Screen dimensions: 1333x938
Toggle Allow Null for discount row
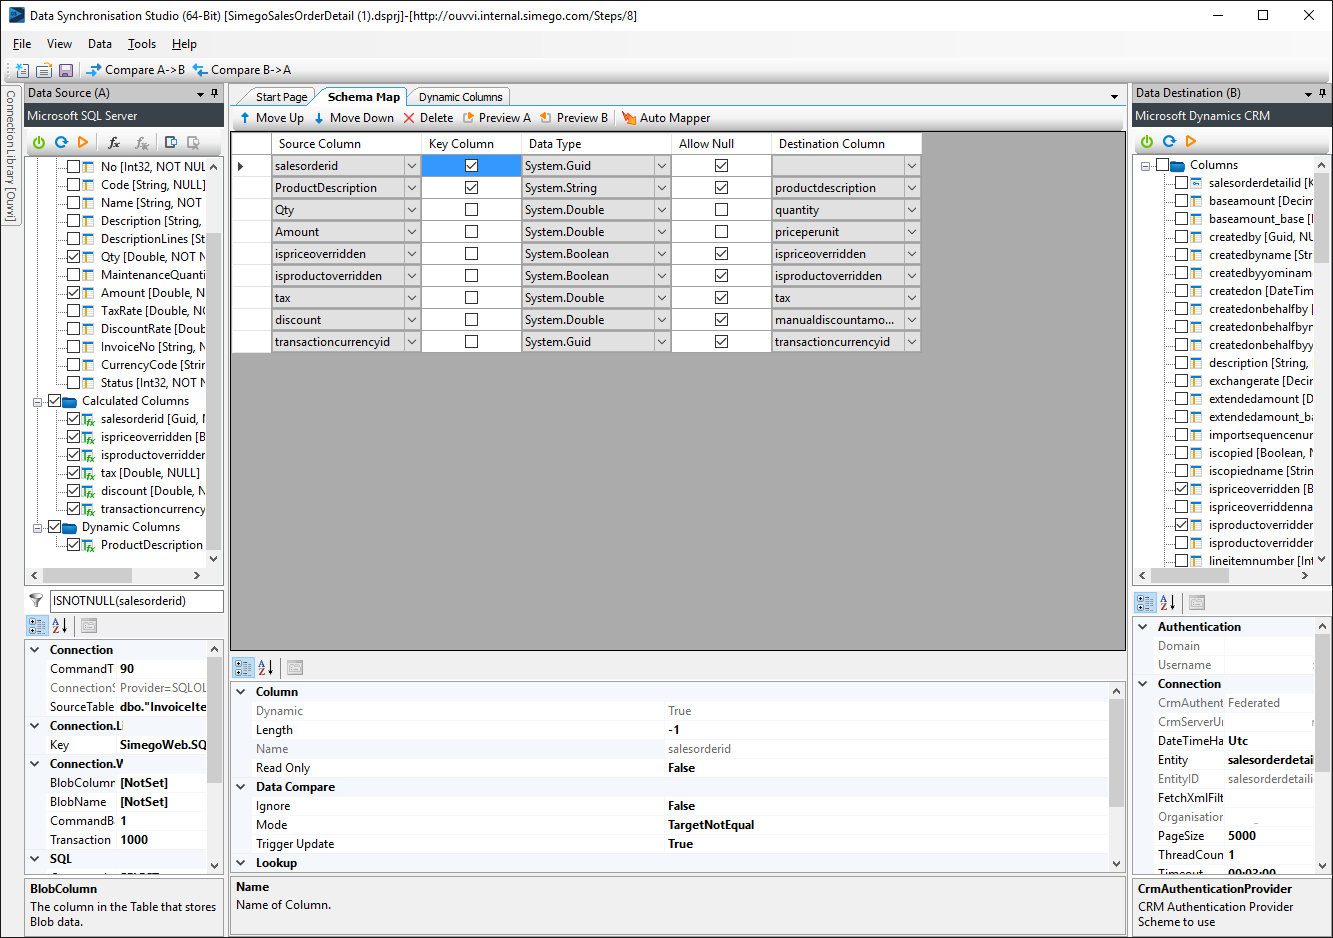[721, 320]
